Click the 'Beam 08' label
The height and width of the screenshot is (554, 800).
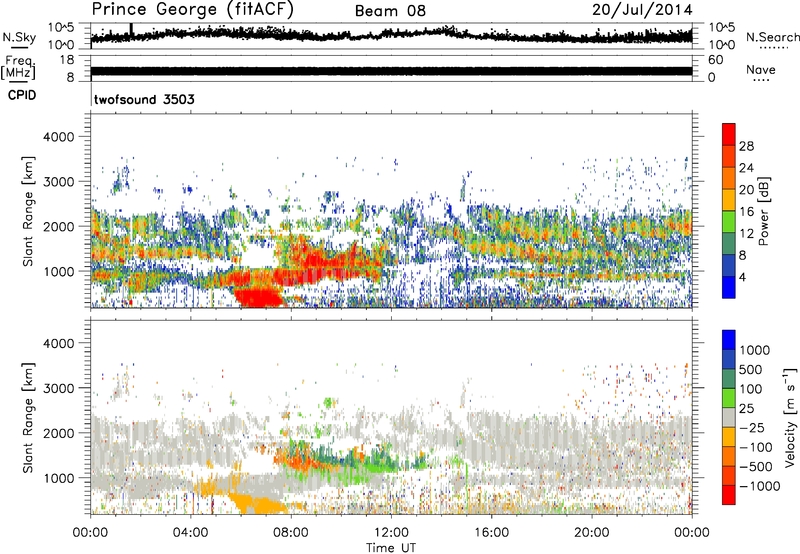tap(390, 11)
